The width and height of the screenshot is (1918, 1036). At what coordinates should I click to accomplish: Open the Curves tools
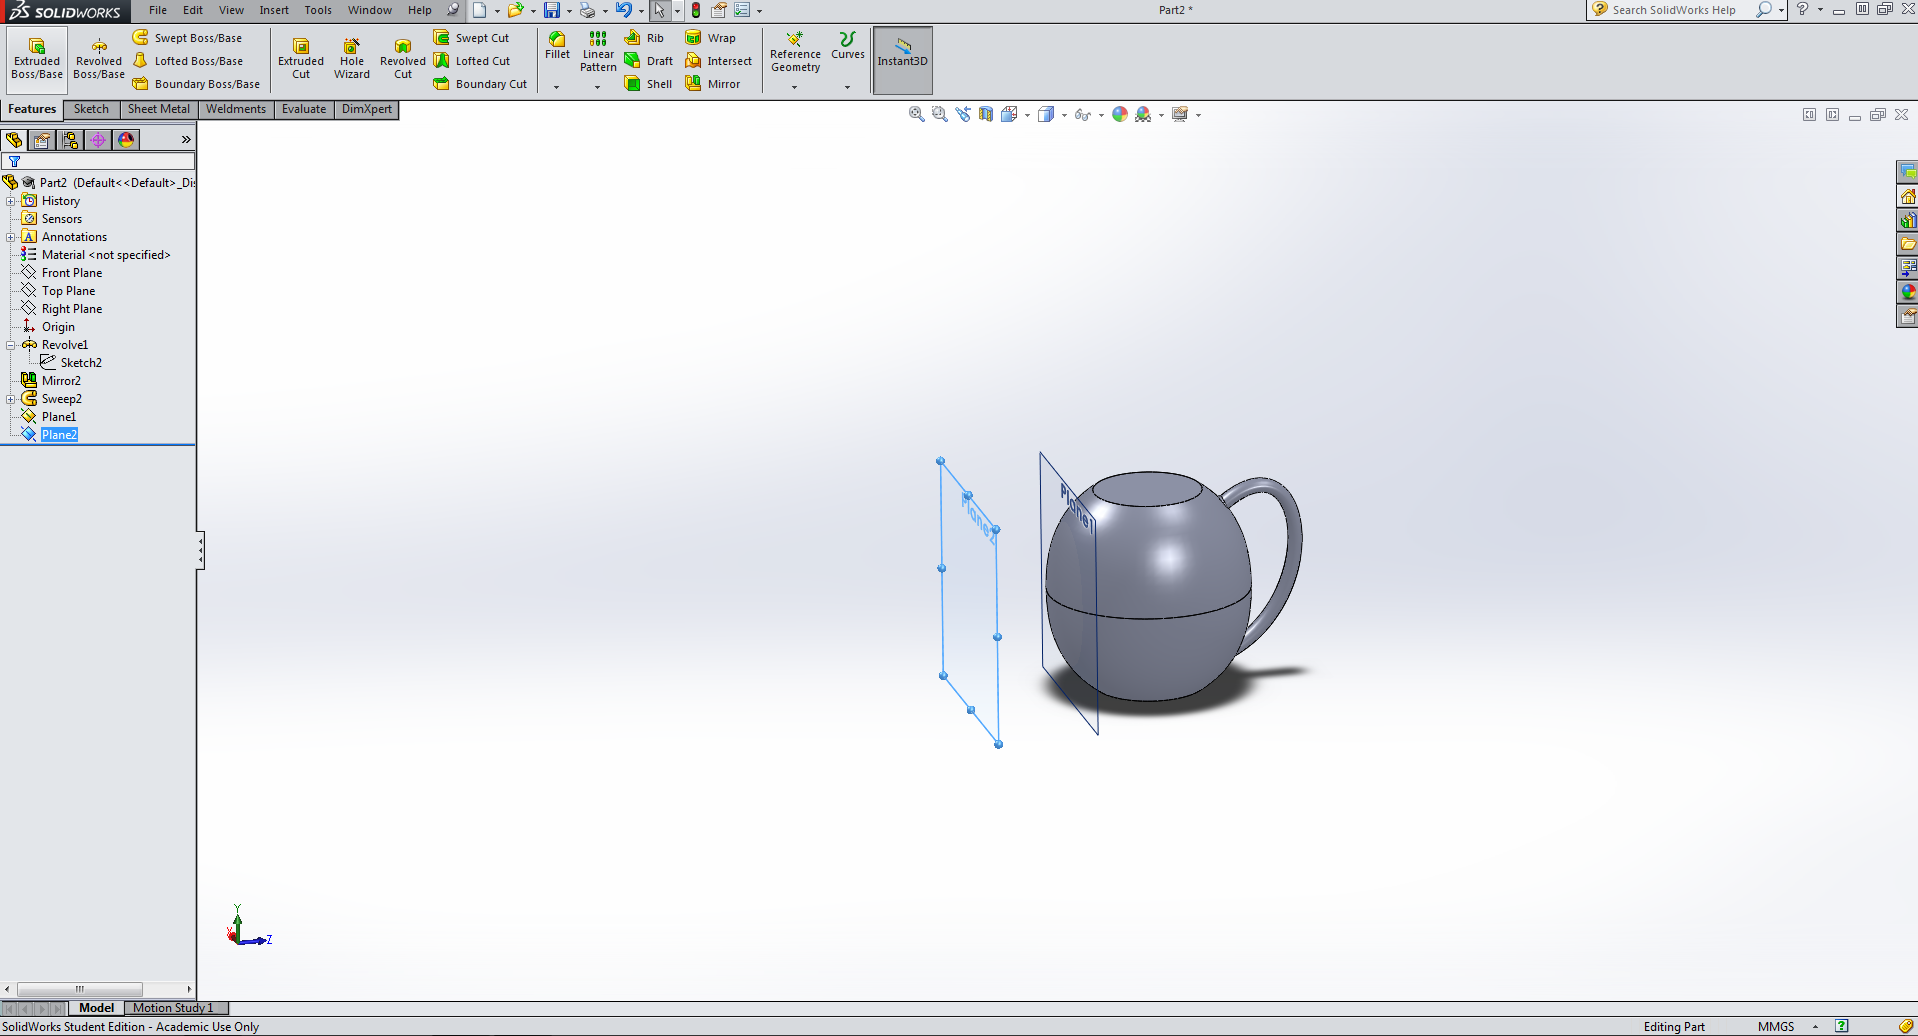pyautogui.click(x=847, y=46)
